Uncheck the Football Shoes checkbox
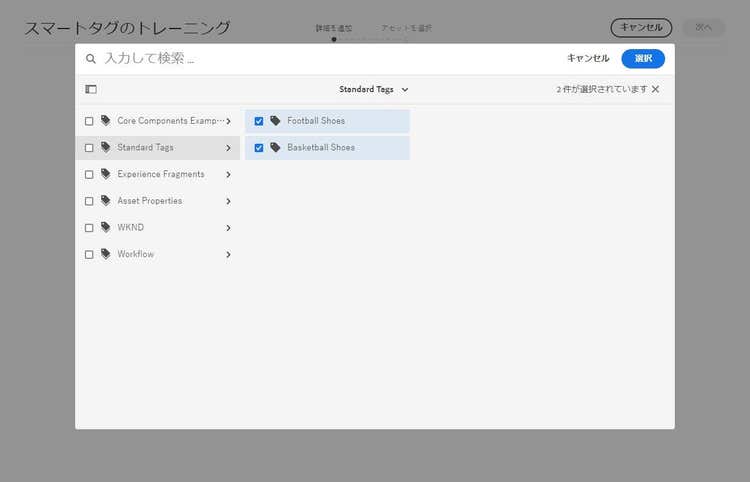The width and height of the screenshot is (750, 482). 259,121
